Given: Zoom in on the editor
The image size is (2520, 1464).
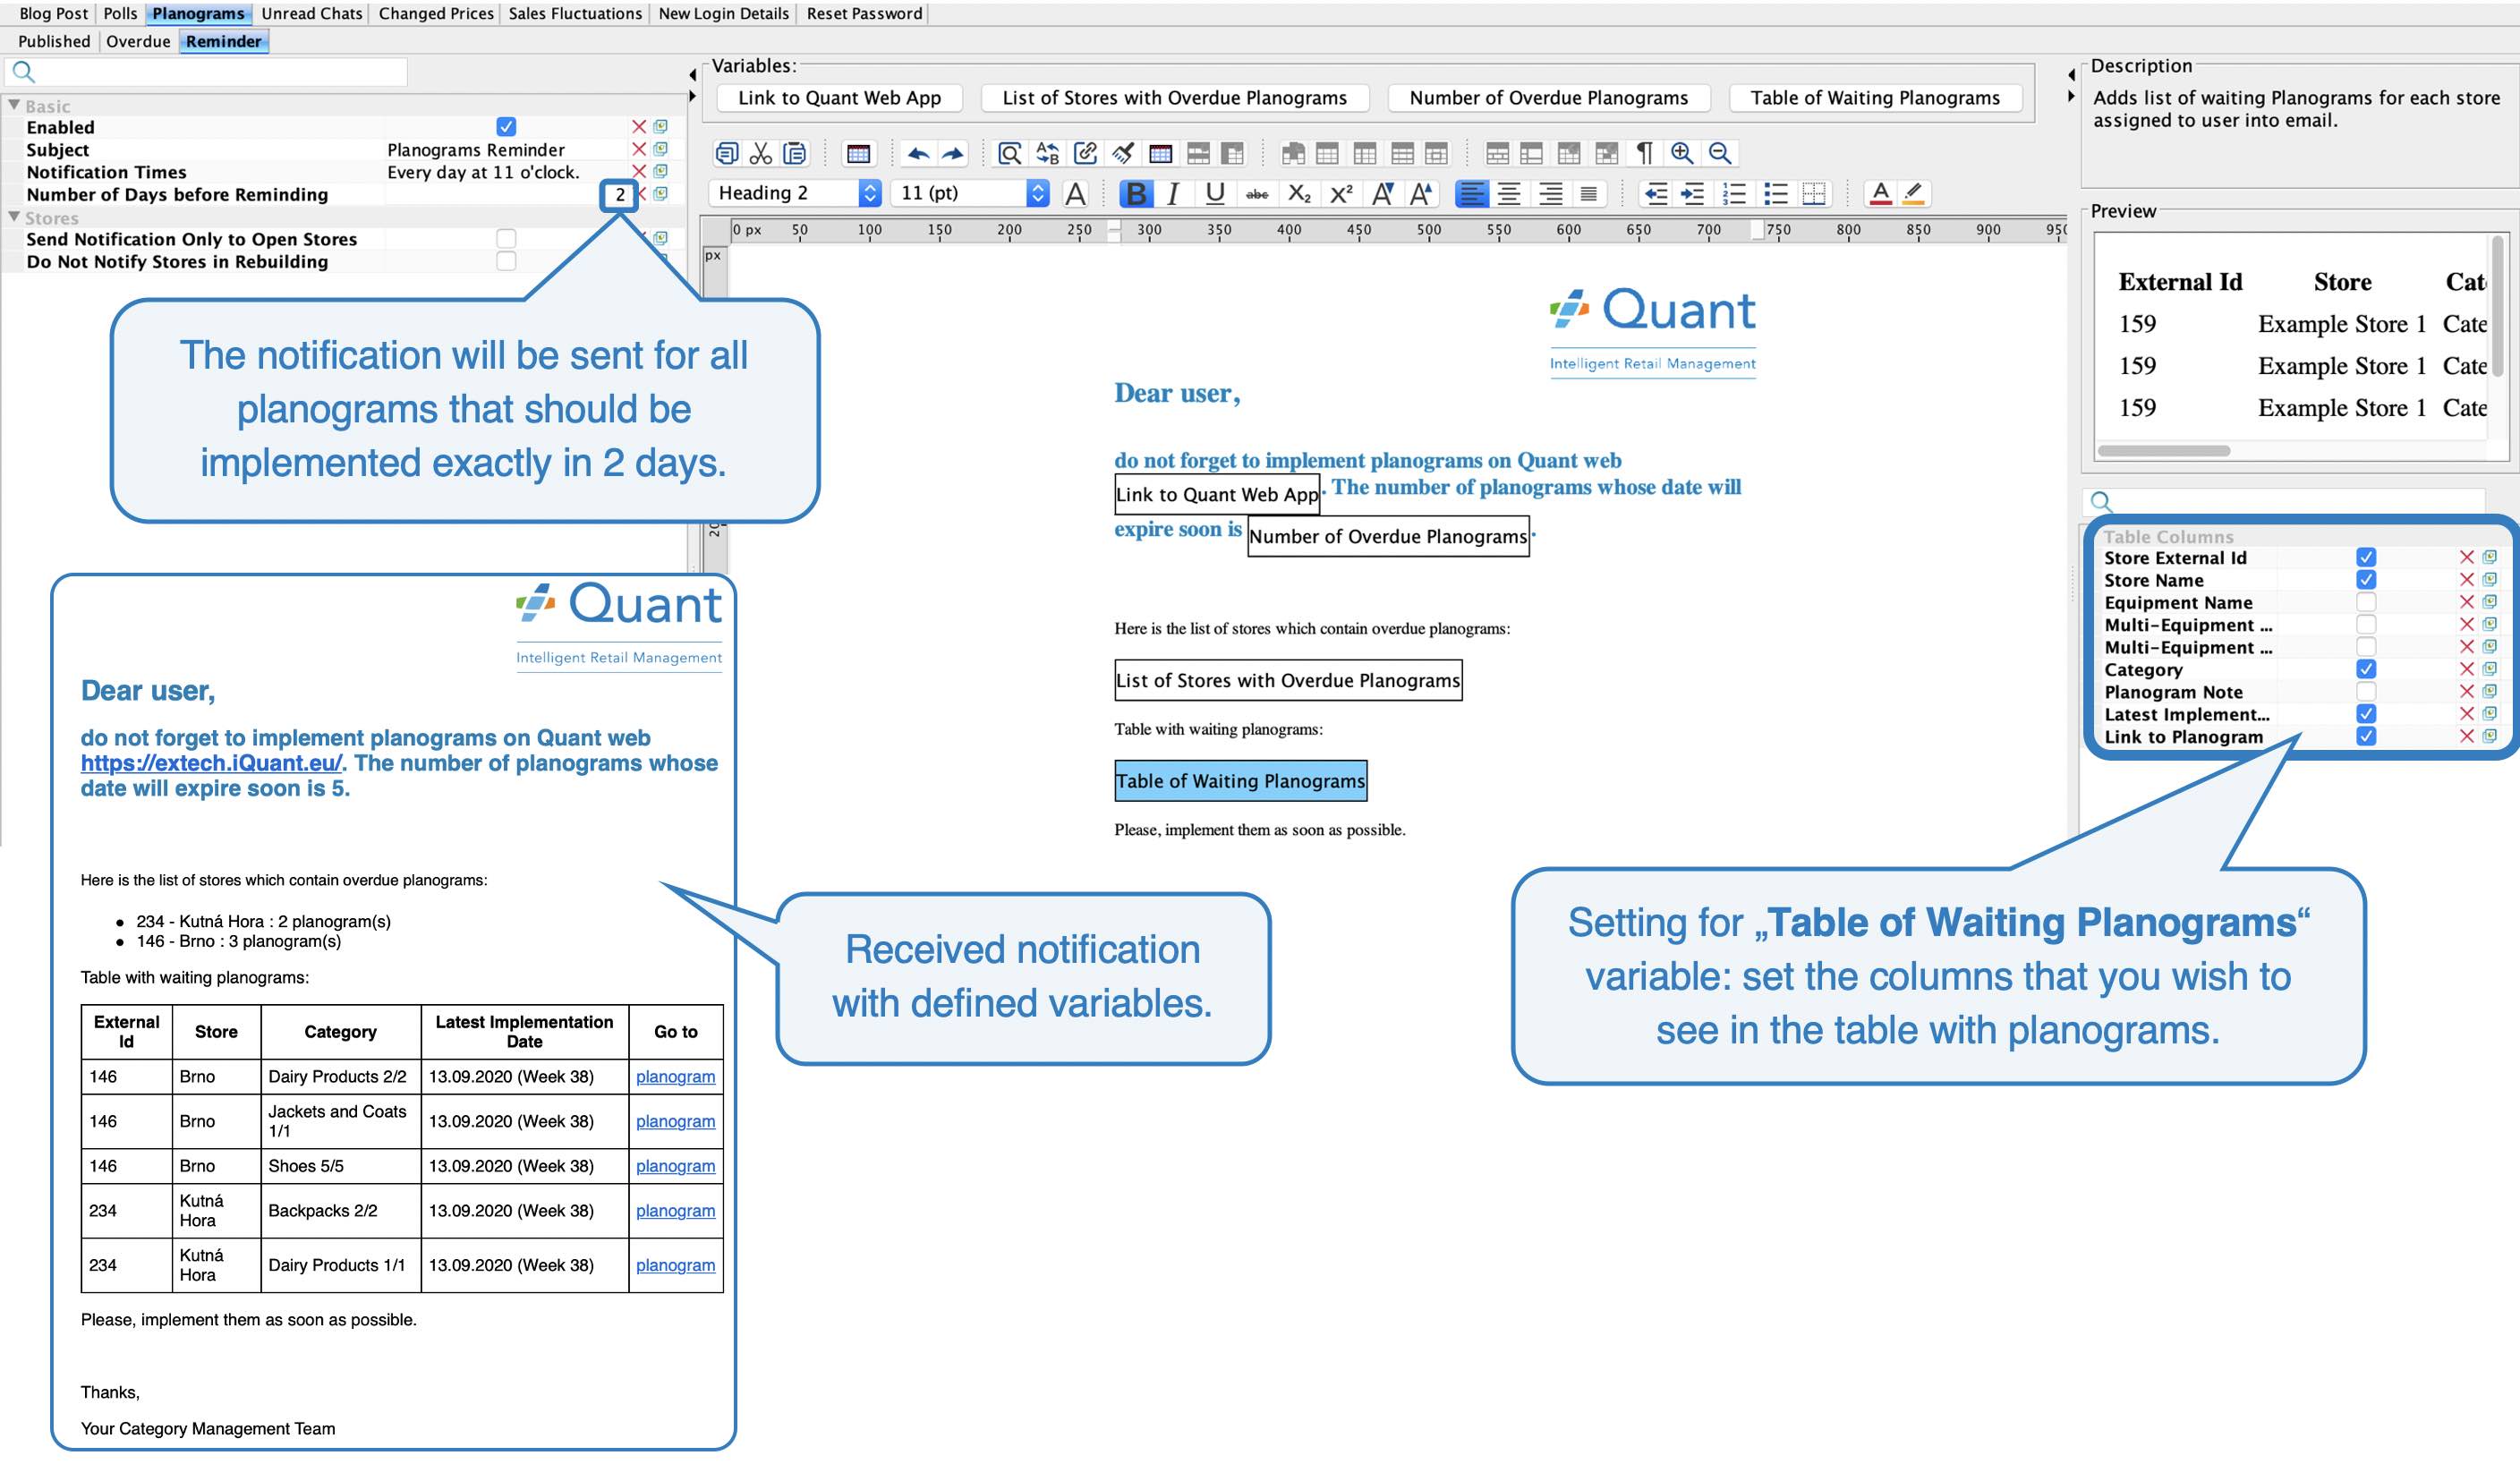Looking at the screenshot, I should [x=1682, y=153].
